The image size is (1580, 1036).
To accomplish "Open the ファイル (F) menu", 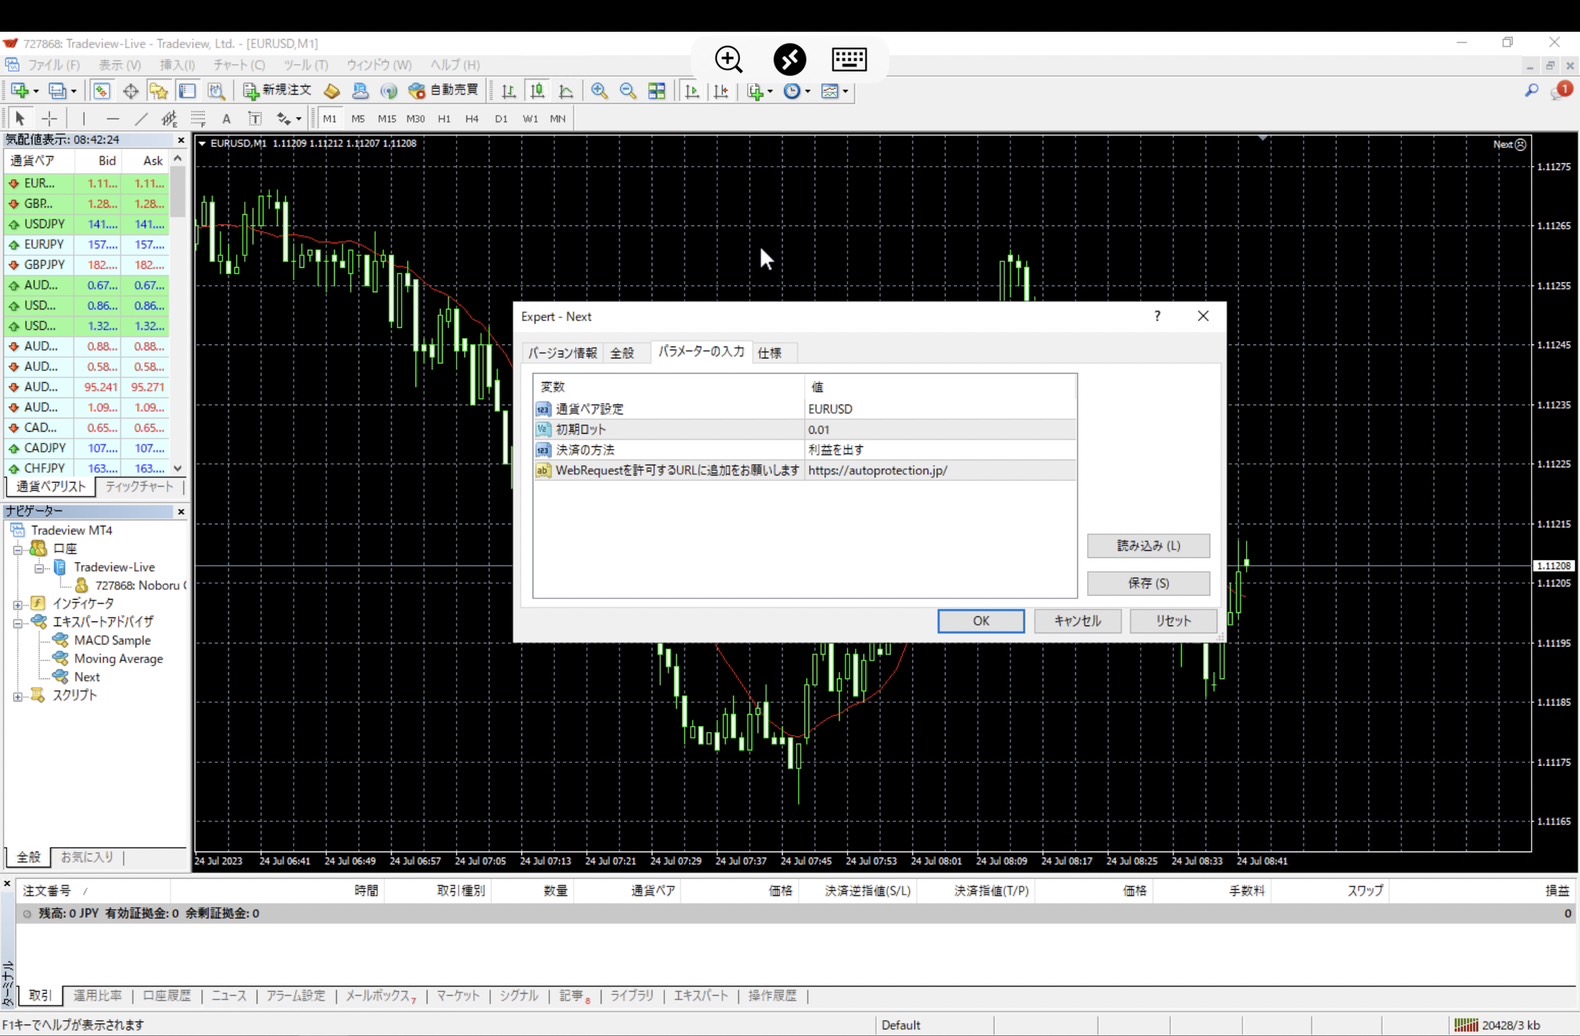I will pyautogui.click(x=53, y=65).
